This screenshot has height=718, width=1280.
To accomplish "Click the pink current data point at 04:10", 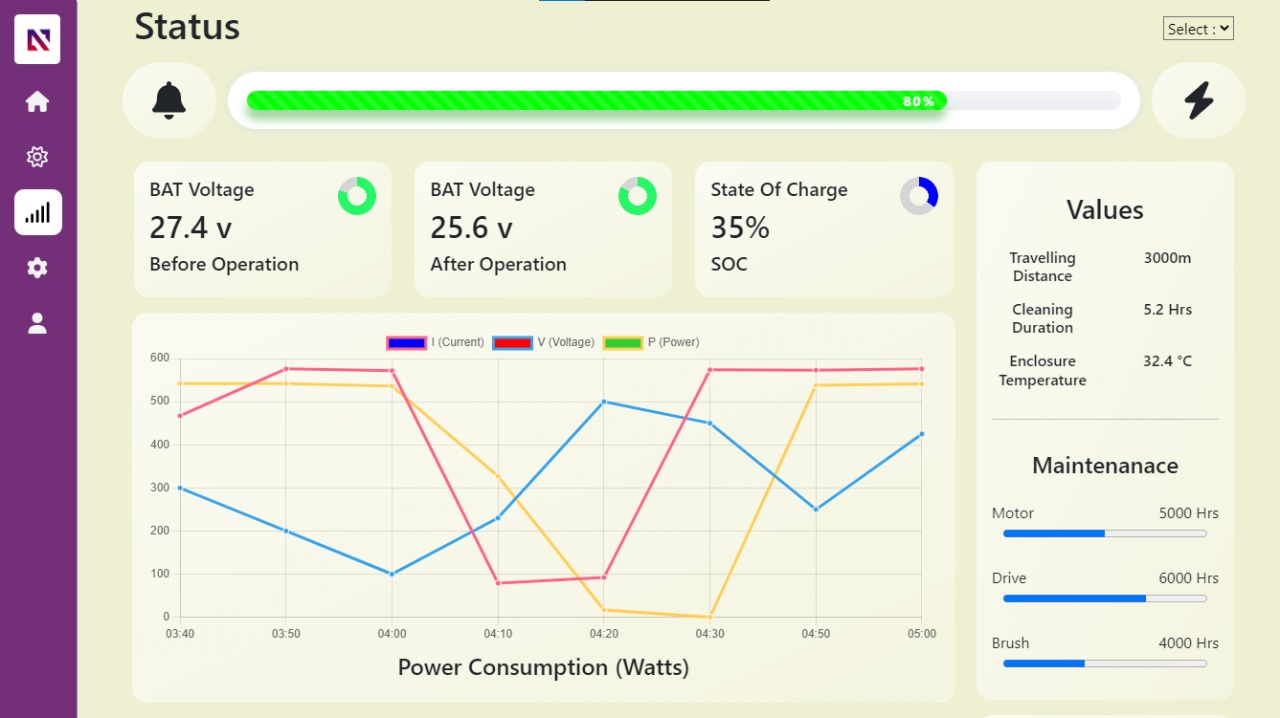I will [x=498, y=583].
